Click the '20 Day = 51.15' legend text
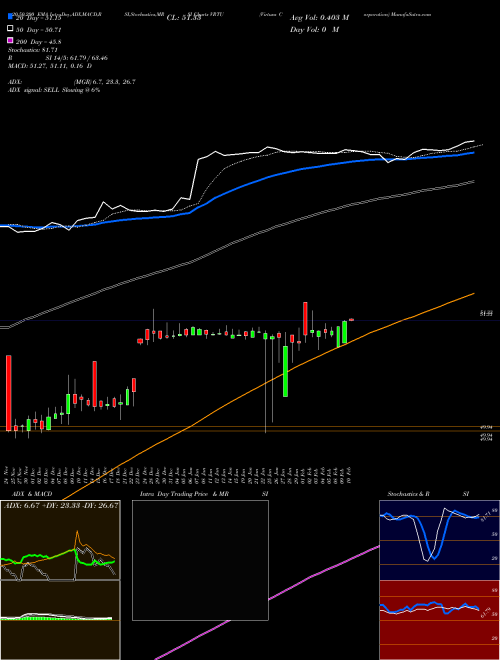The height and width of the screenshot is (660, 500). 38,18
